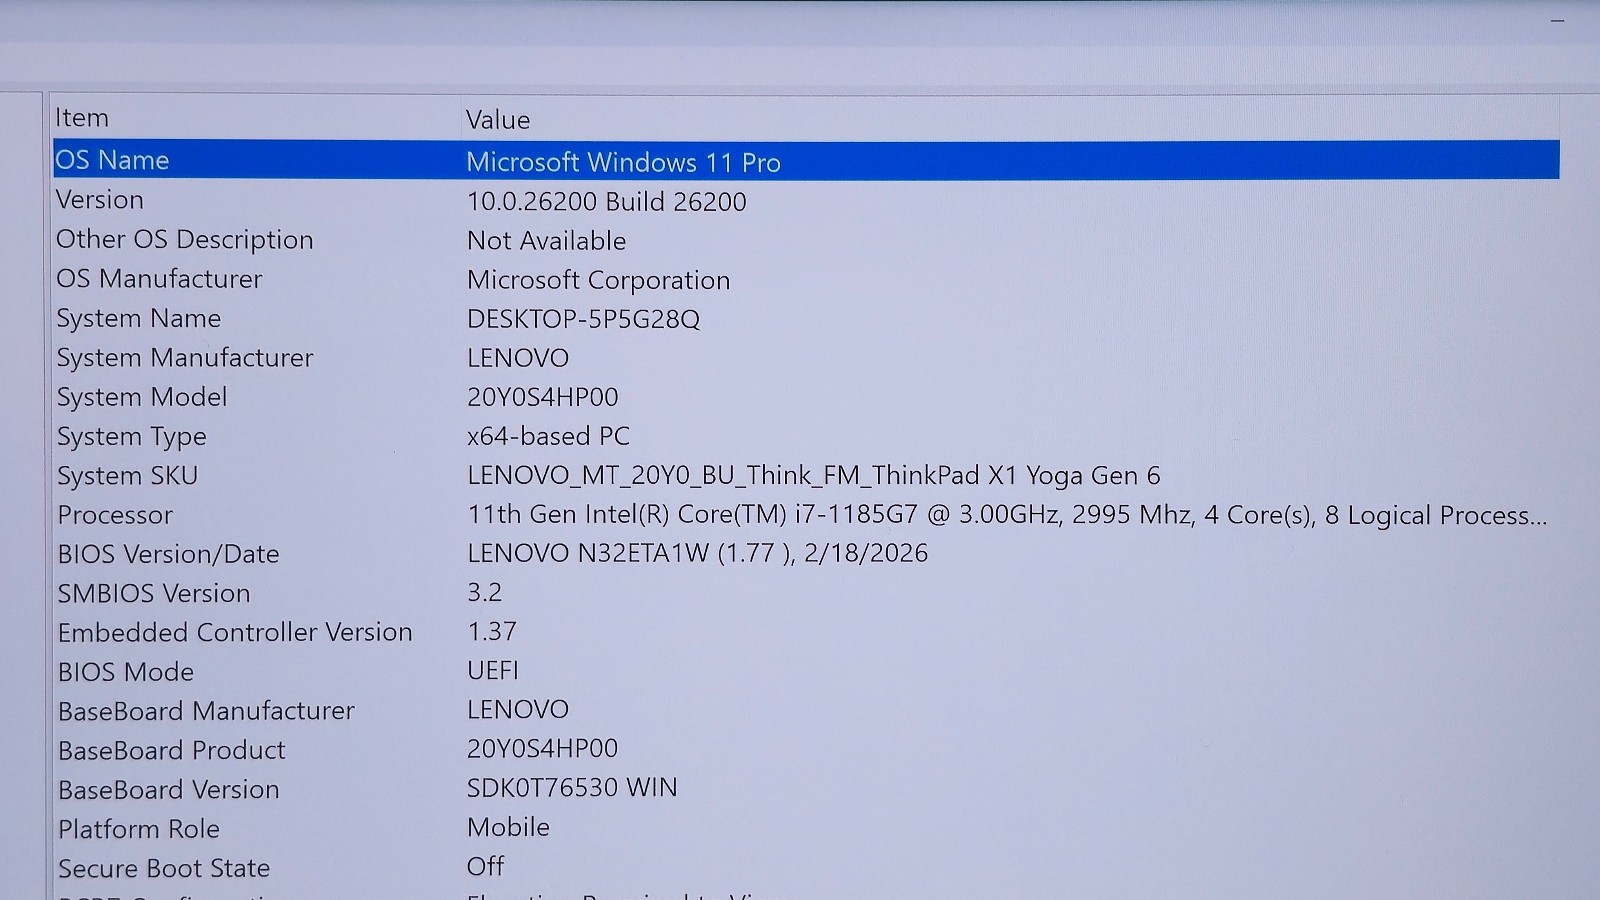Select the System Manufacturer label
The height and width of the screenshot is (900, 1600).
click(x=185, y=358)
